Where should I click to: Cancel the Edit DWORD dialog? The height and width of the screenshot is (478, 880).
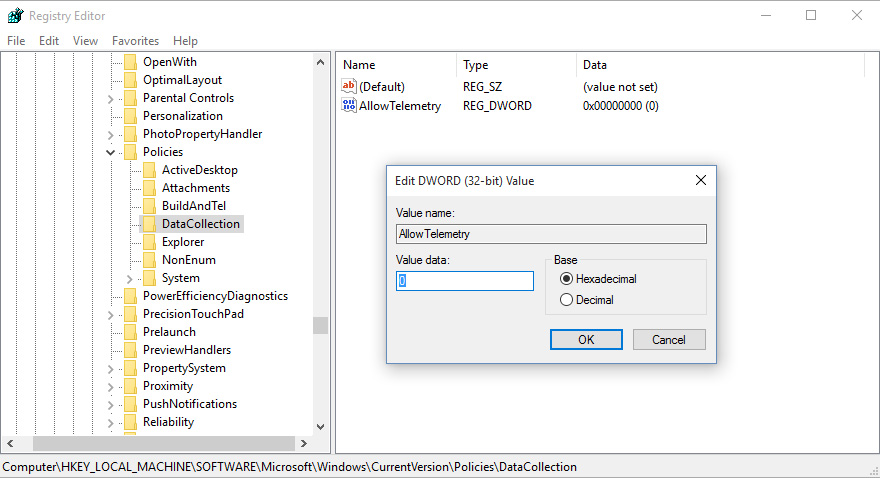(669, 339)
